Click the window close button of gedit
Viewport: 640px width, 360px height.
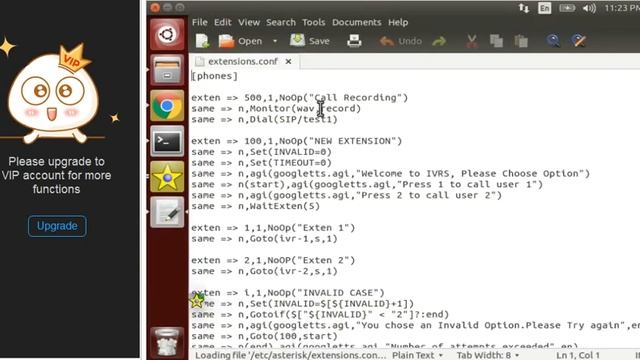click(155, 7)
